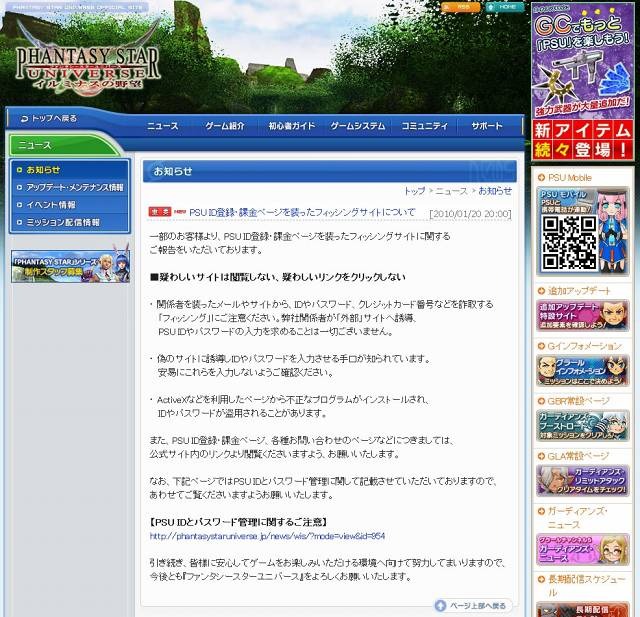The width and height of the screenshot is (640, 617).
Task: Select アップデート・メンテナンス情報 in sidebar
Action: tap(70, 187)
